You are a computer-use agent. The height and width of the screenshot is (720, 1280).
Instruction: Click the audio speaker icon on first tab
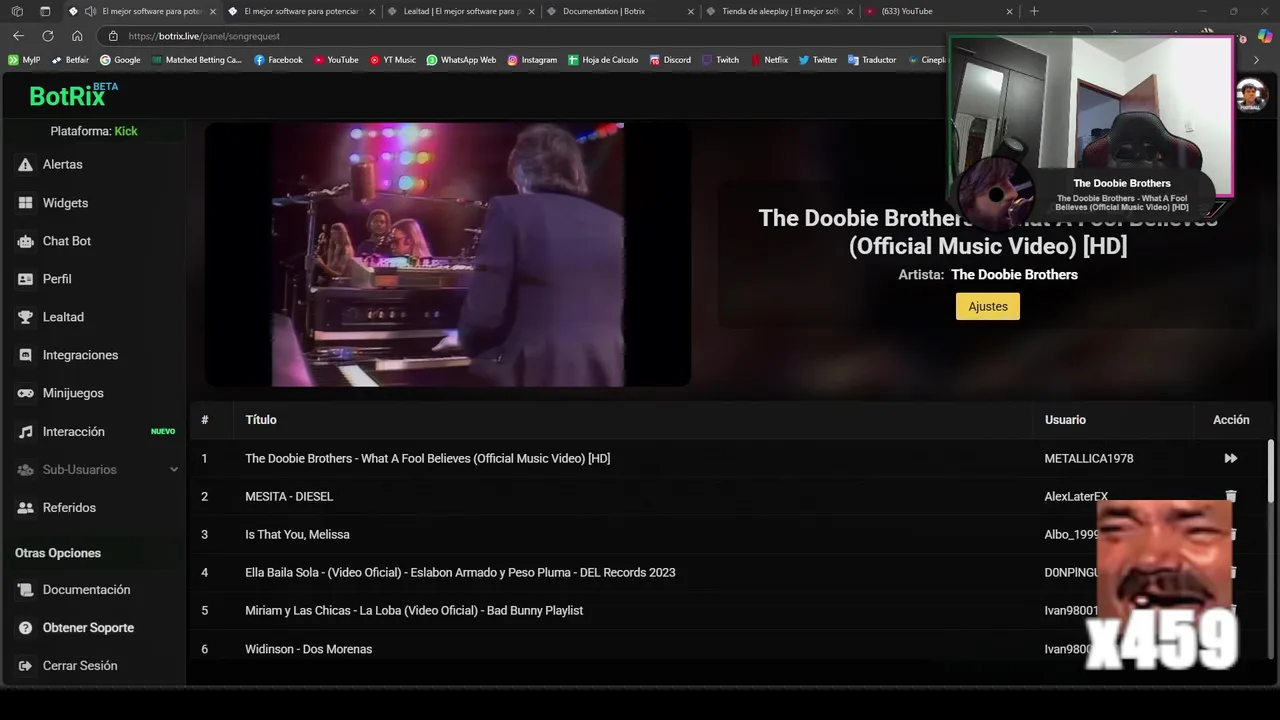tap(91, 11)
